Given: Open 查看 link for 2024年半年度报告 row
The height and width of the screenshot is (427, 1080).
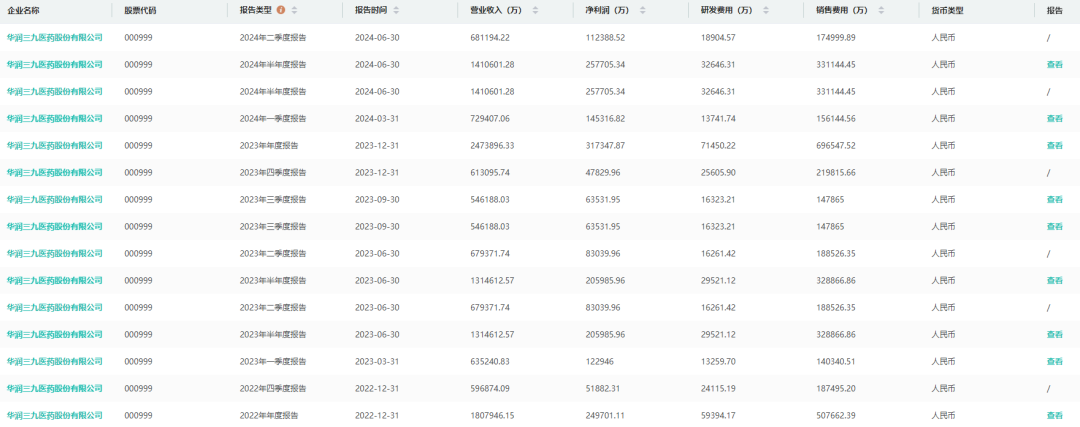Looking at the screenshot, I should (1055, 65).
